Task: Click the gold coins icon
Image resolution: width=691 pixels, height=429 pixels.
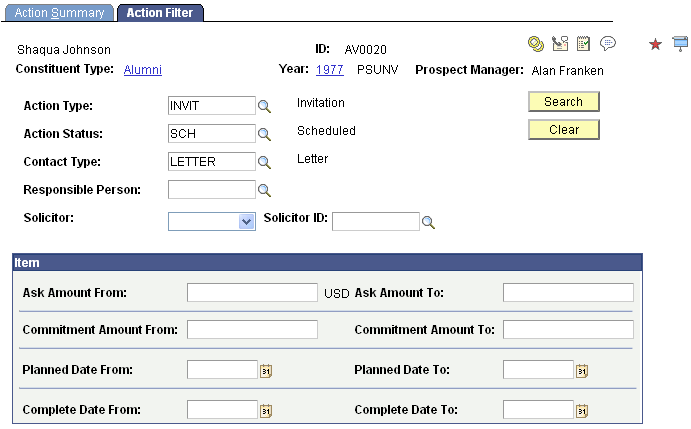Action: 536,44
